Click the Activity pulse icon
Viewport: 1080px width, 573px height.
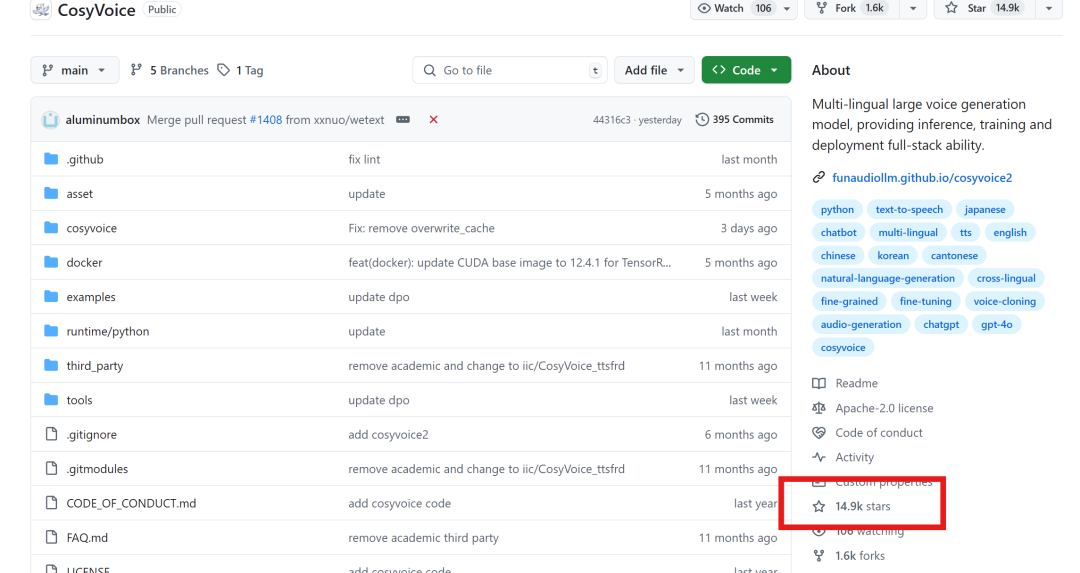[x=819, y=457]
